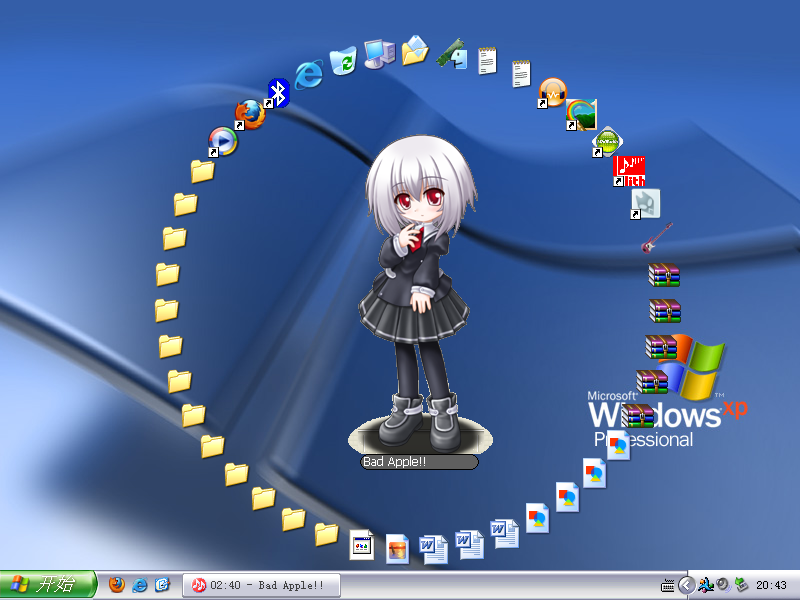Open the volume speaker tray icon
Viewport: 800px width, 600px height.
723,585
